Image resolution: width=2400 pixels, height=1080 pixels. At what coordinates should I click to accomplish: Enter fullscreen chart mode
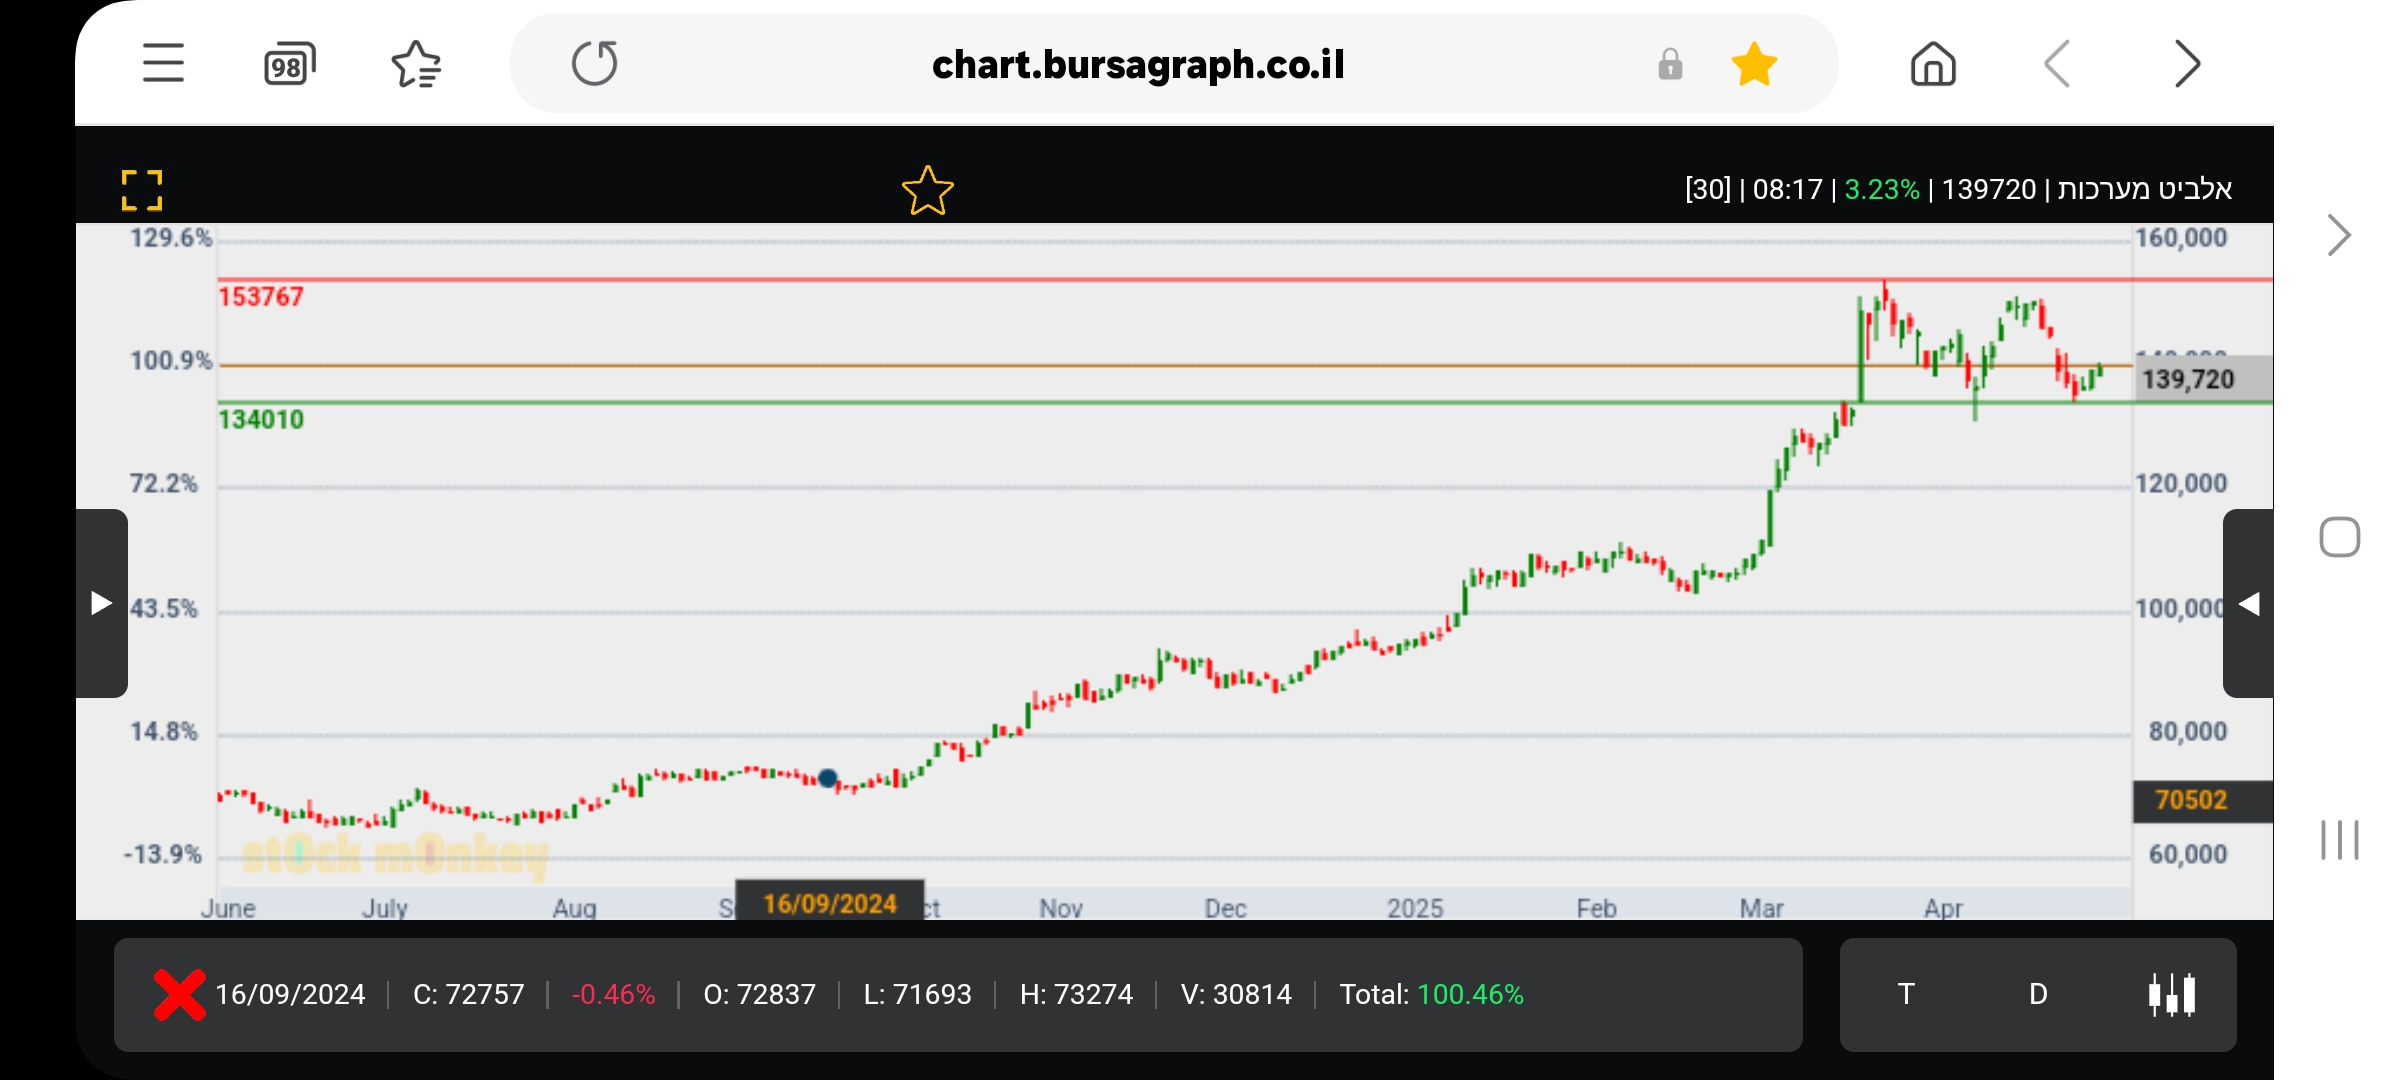142,190
